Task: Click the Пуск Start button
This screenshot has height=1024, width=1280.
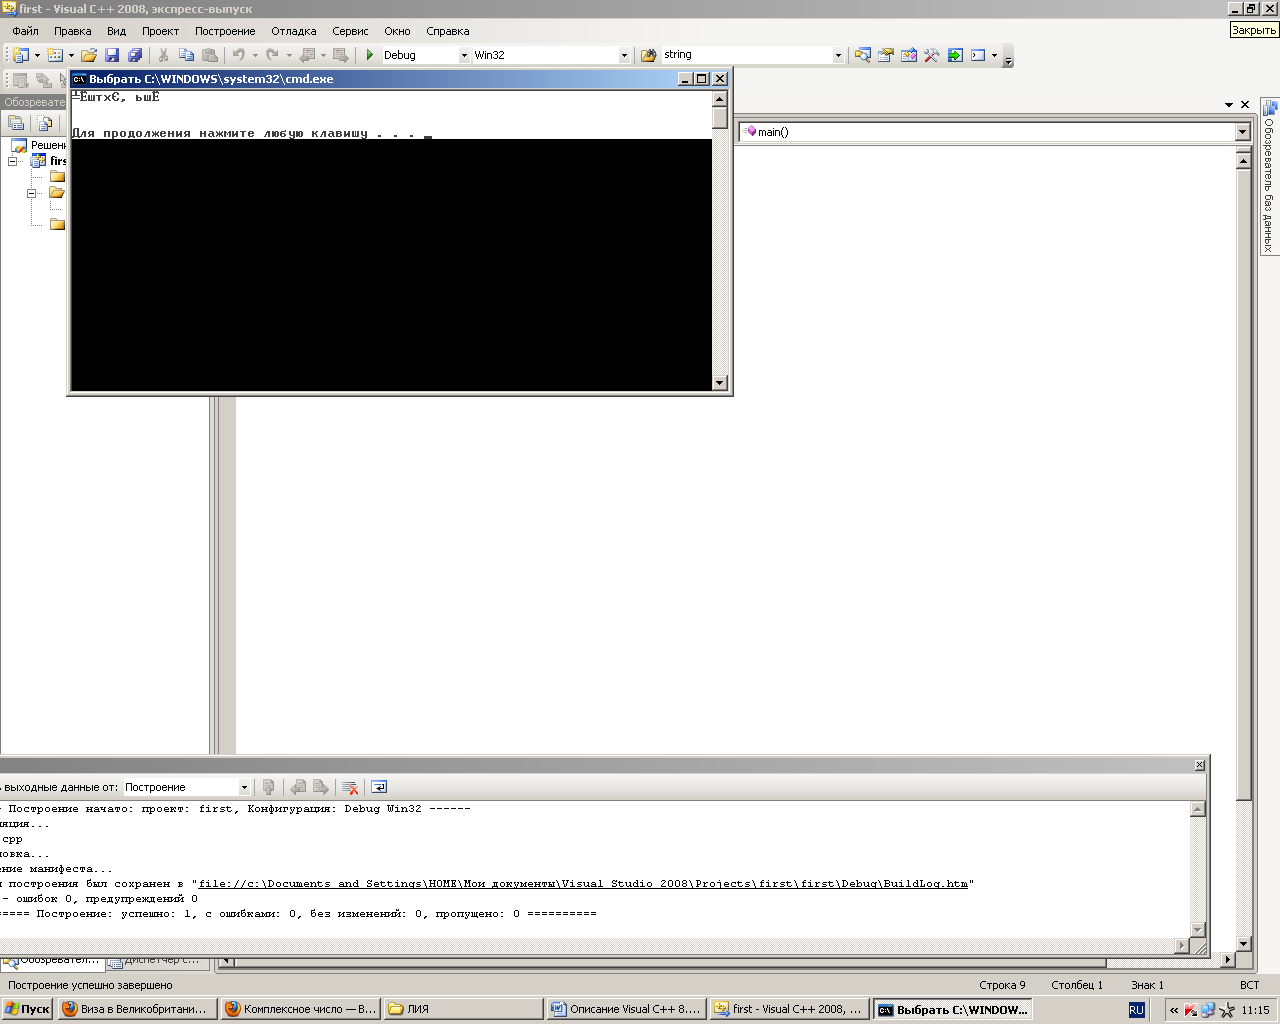Action: tap(28, 1010)
